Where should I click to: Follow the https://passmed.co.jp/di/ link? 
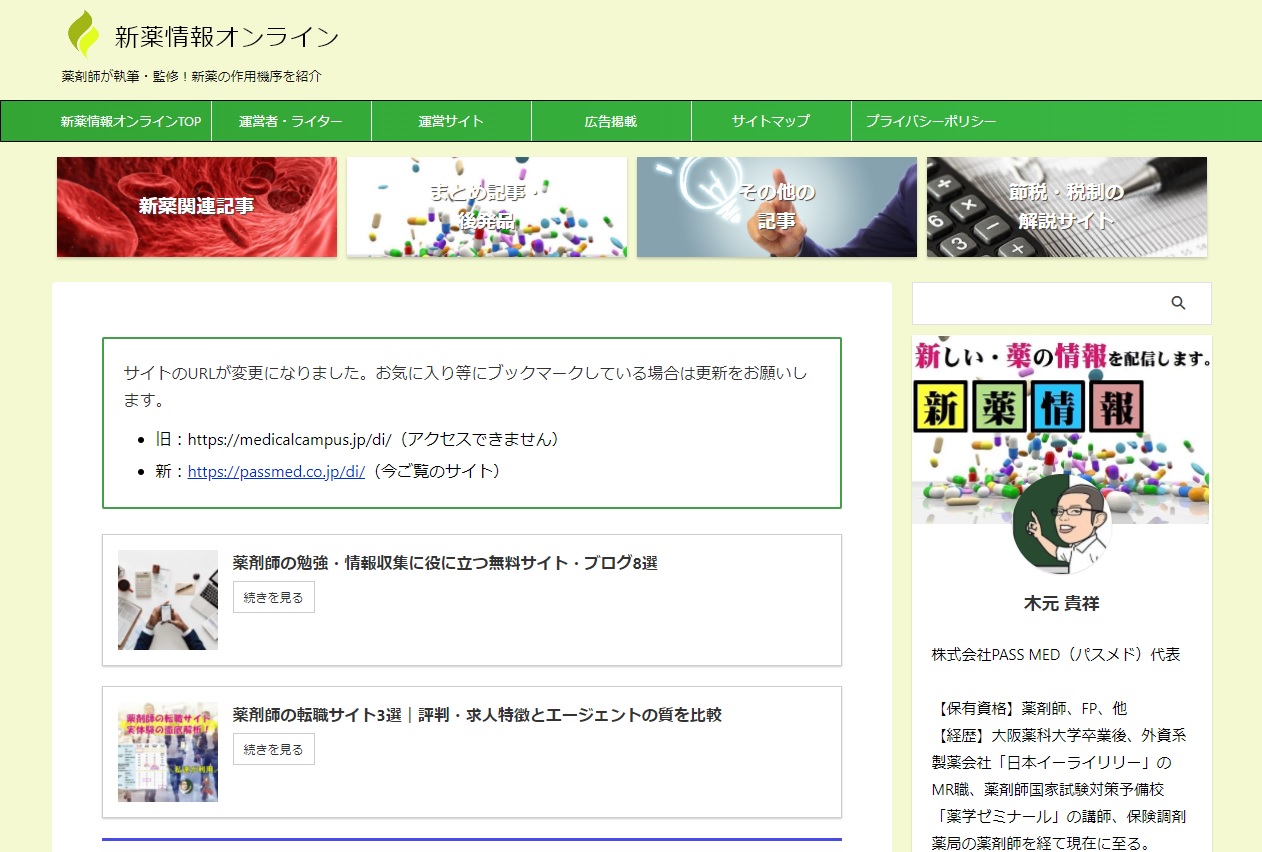pyautogui.click(x=276, y=470)
